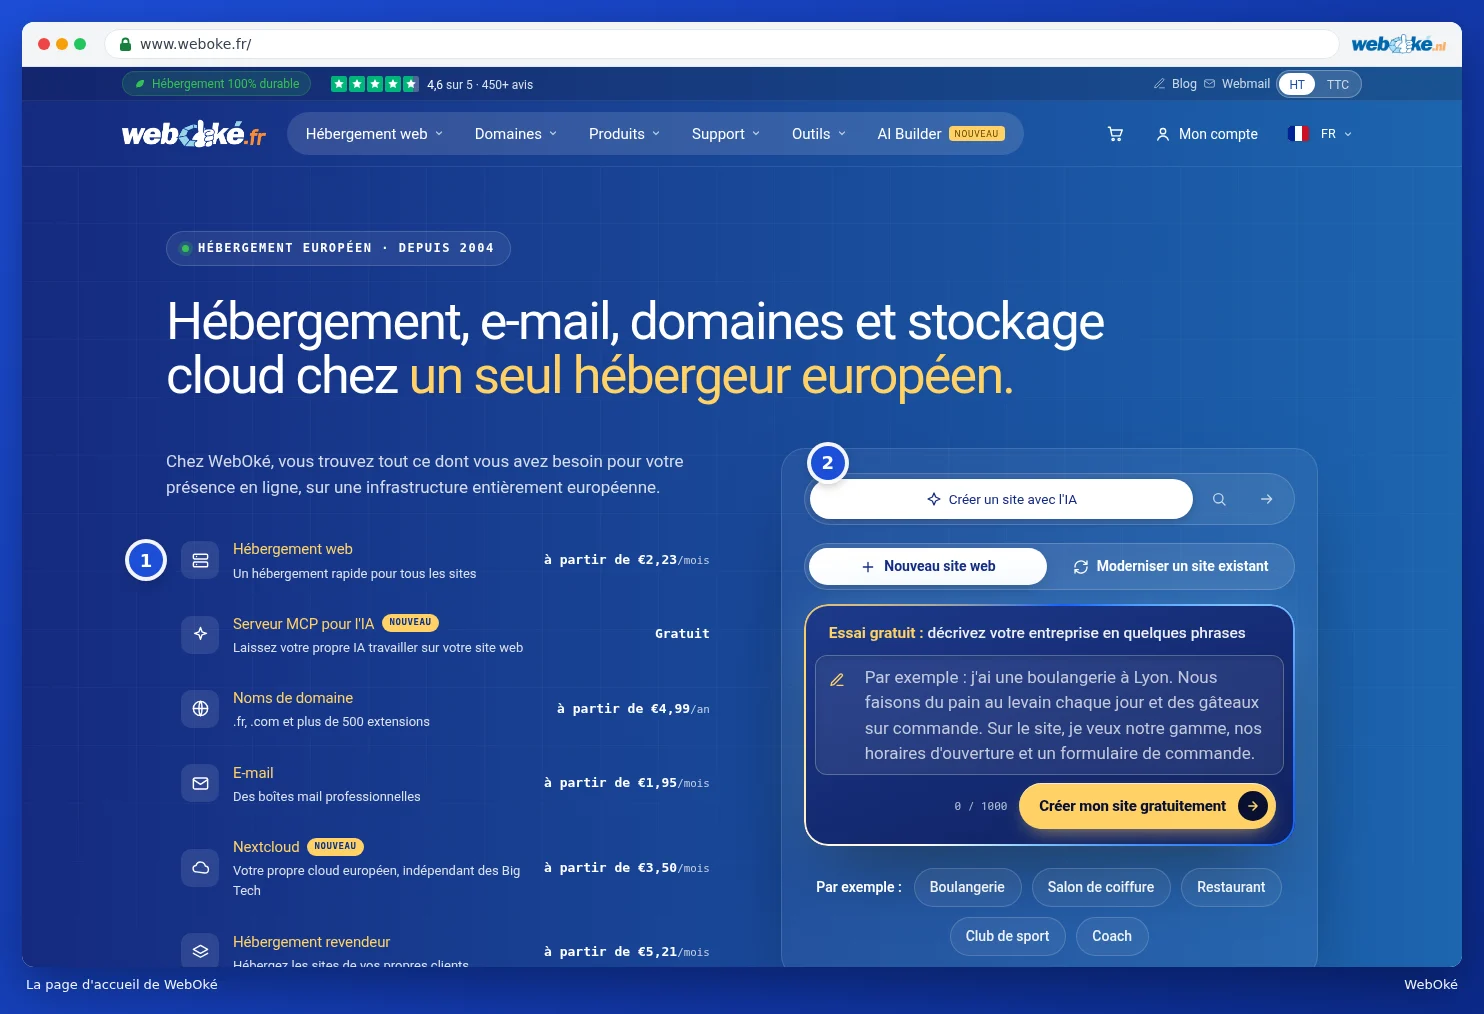
Task: Open the Serveur MCP pour l'IA link
Action: pos(303,624)
